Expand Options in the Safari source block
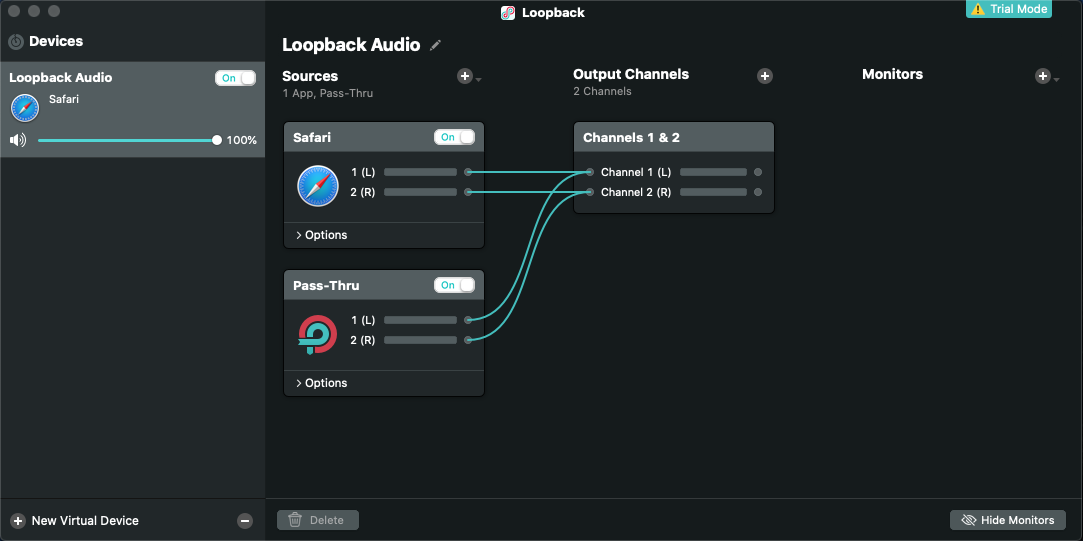The height and width of the screenshot is (541, 1083). (x=321, y=235)
